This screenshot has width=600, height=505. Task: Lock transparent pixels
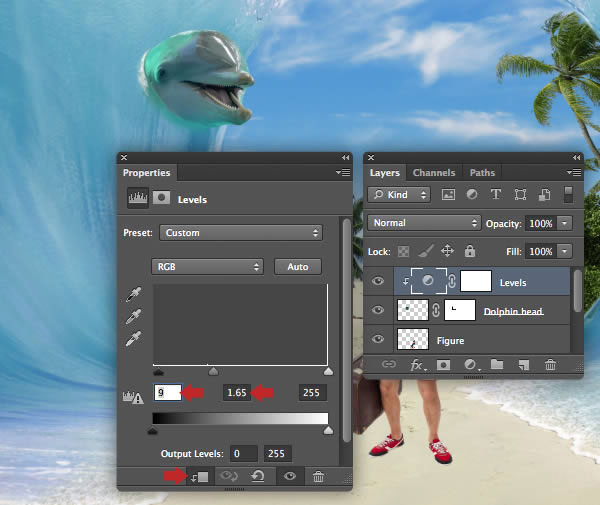click(x=403, y=251)
